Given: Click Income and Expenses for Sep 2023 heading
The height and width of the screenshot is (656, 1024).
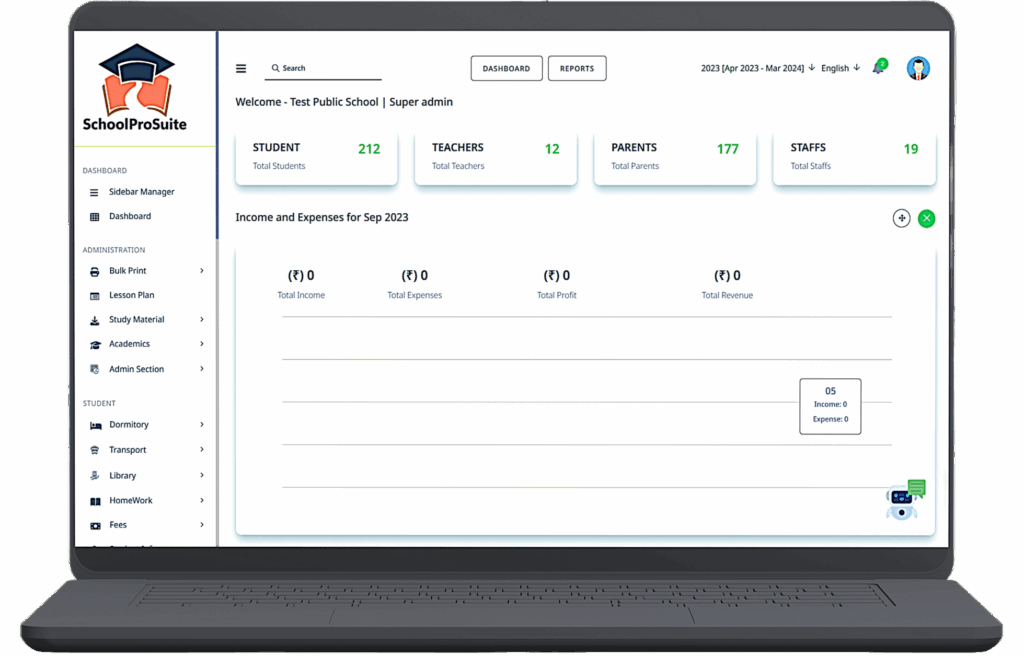Looking at the screenshot, I should [x=322, y=218].
